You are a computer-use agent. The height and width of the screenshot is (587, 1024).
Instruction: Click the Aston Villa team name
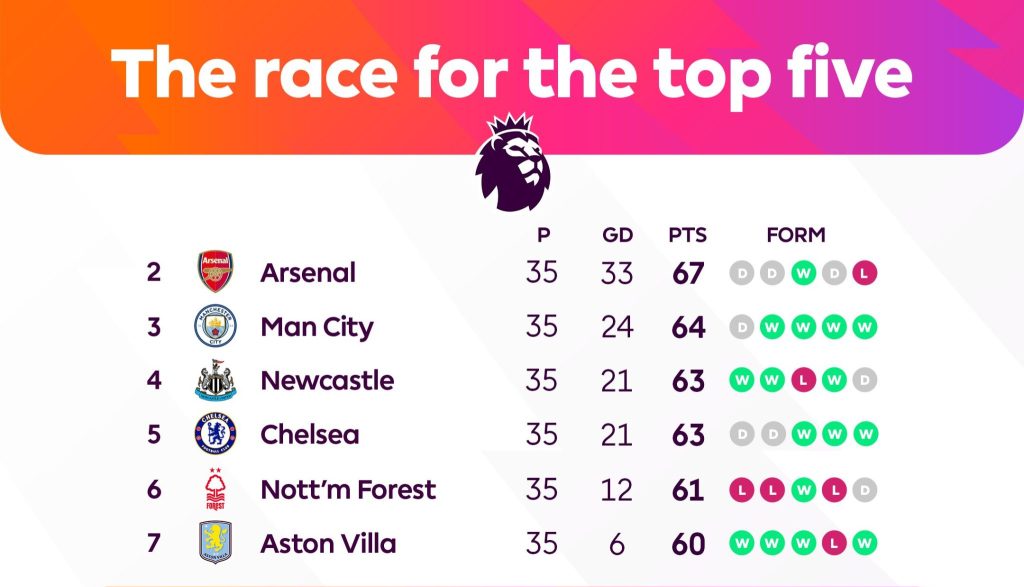[328, 544]
